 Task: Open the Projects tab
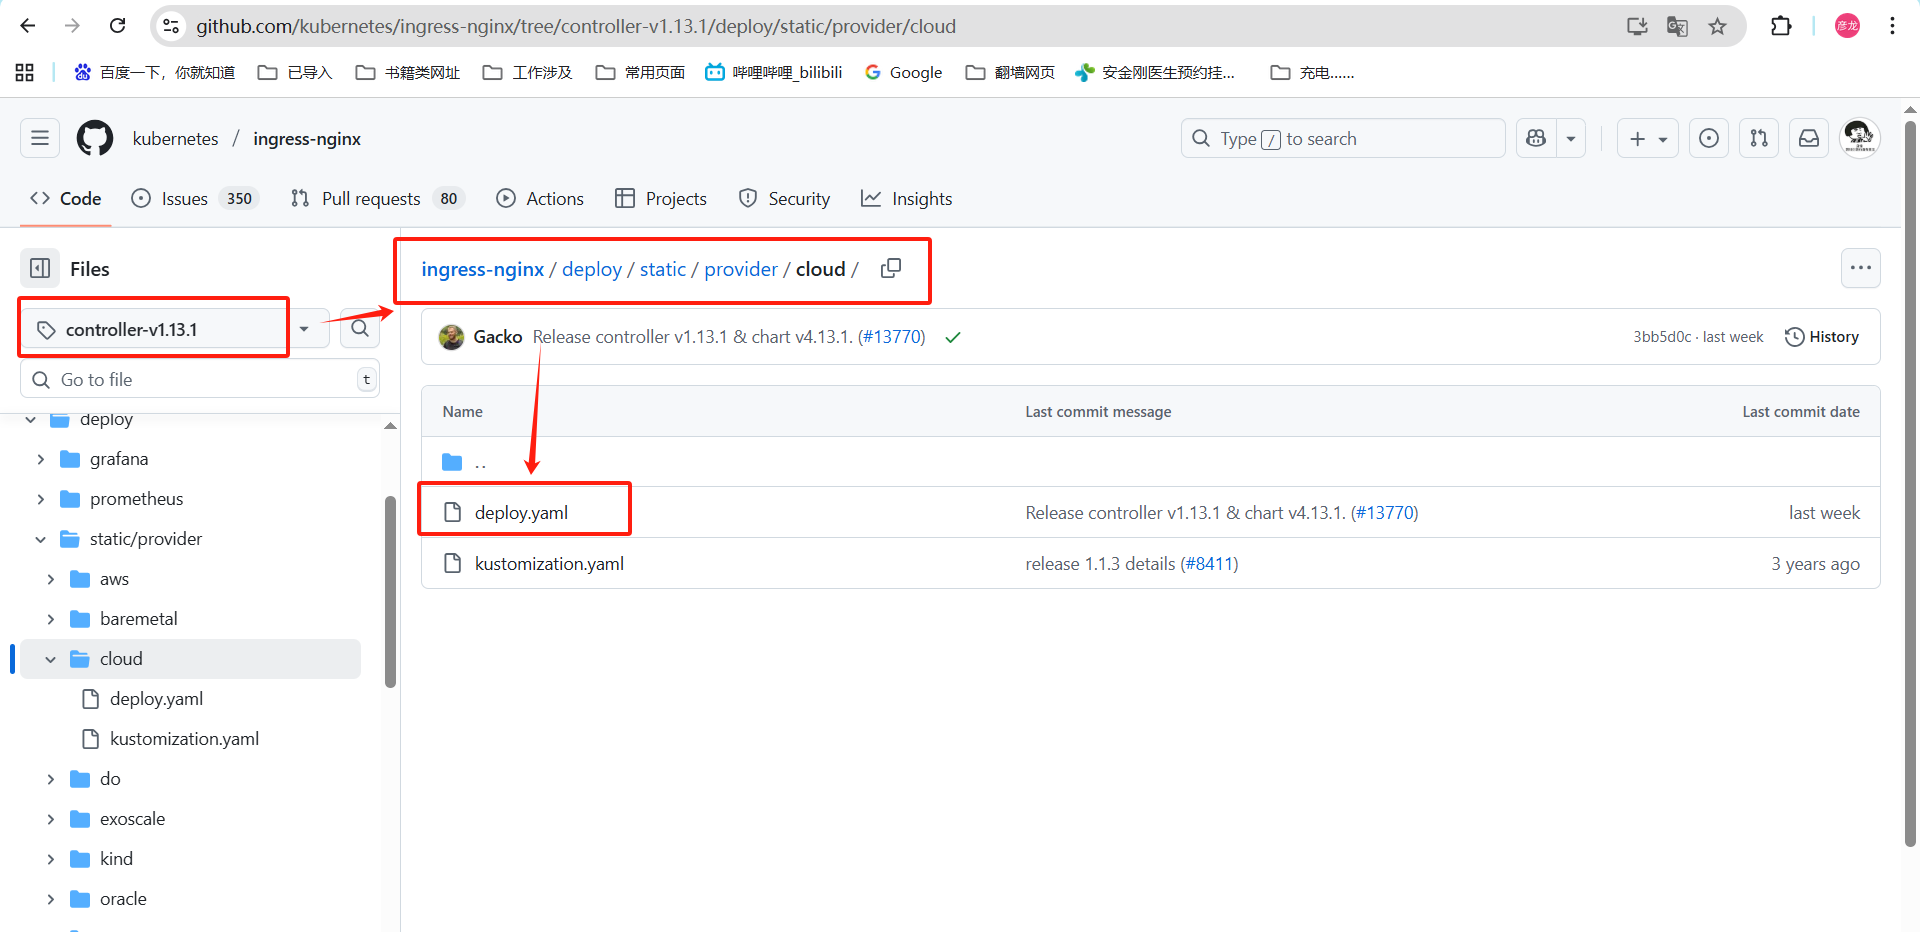click(661, 198)
